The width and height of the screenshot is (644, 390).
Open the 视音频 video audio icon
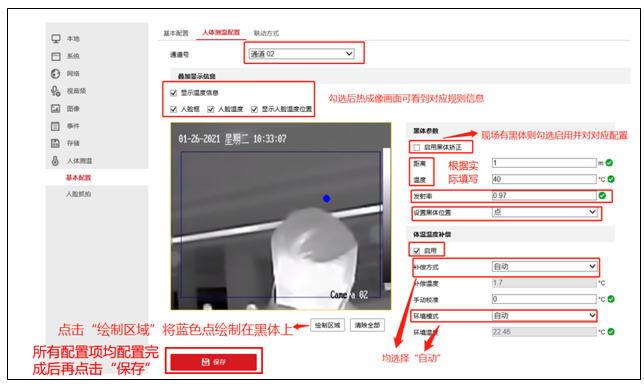[55, 91]
